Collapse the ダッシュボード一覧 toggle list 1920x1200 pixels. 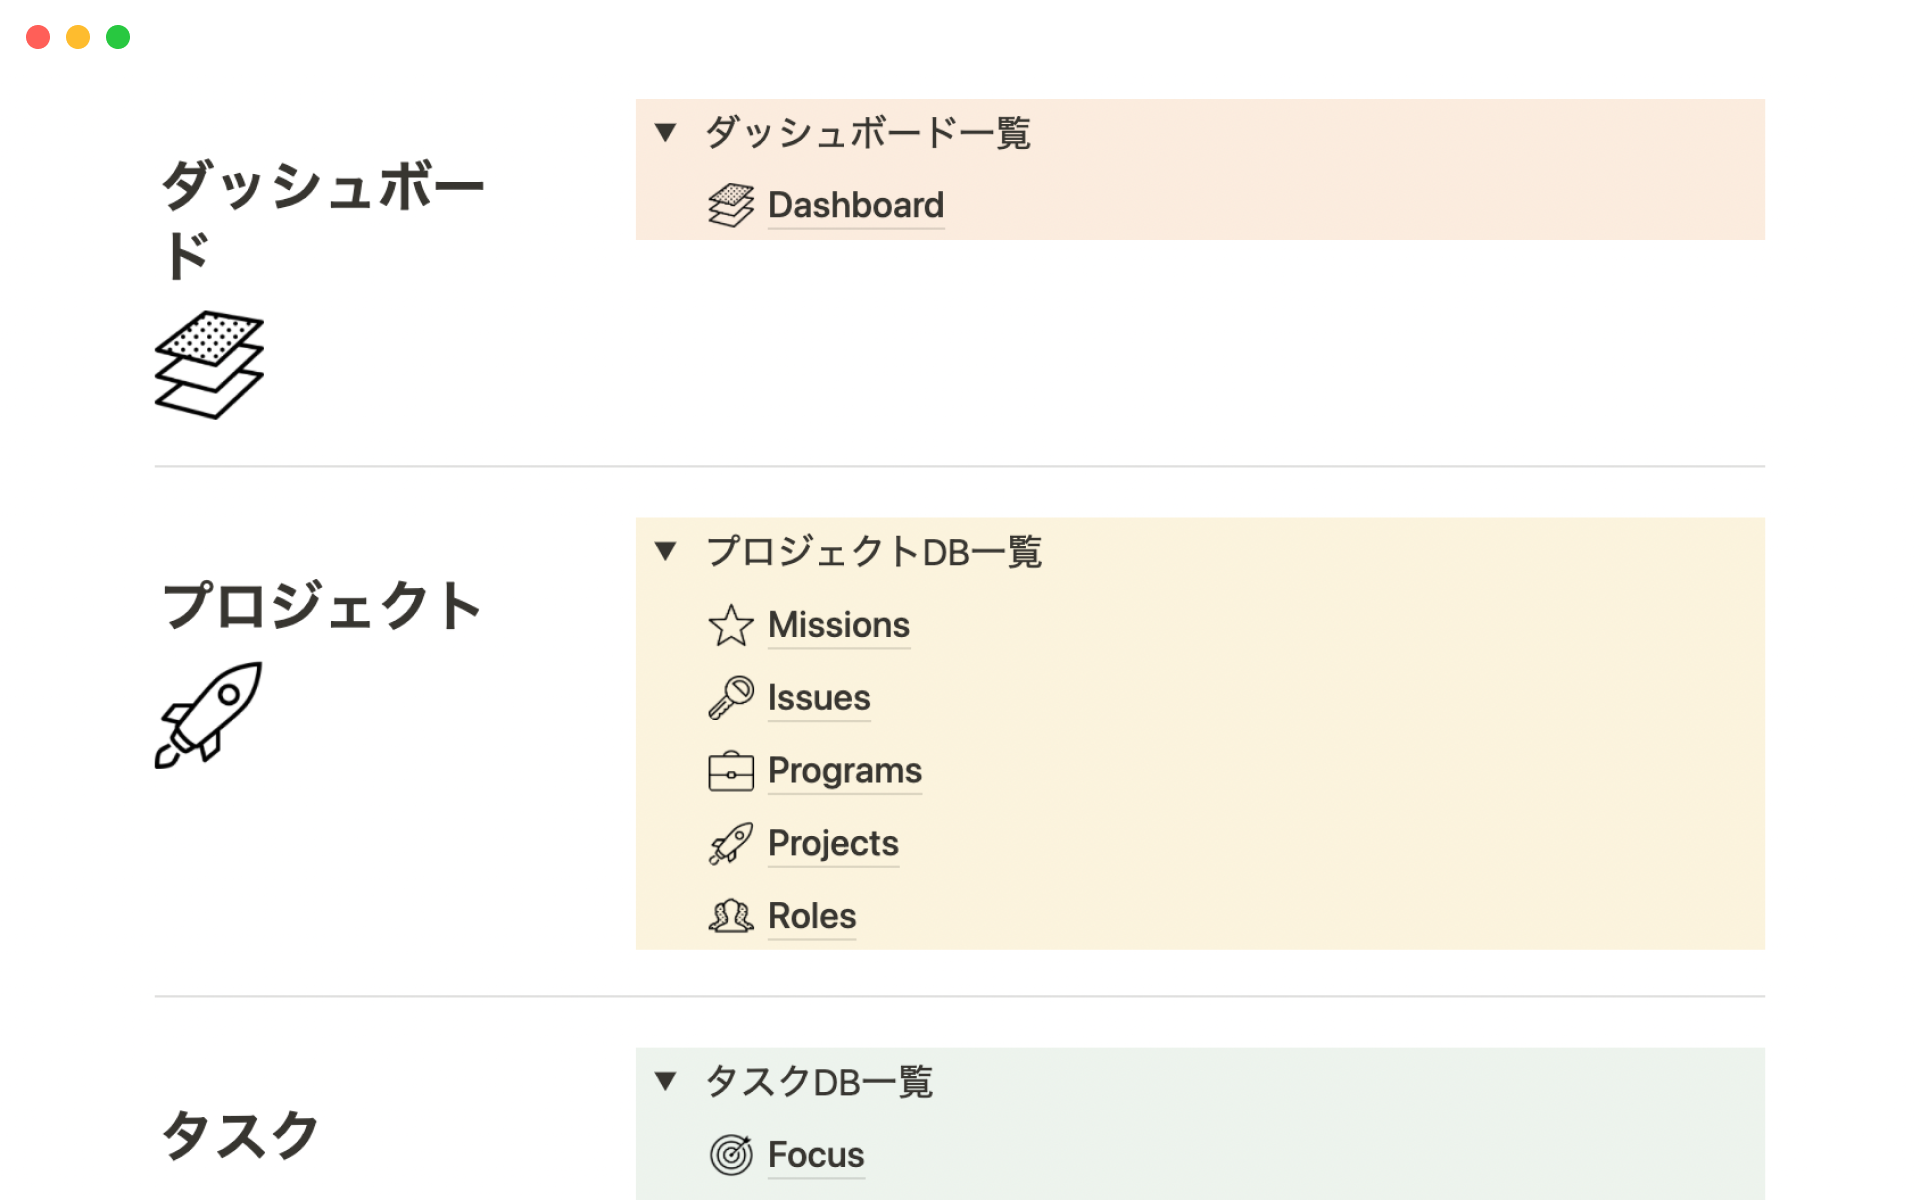click(666, 132)
